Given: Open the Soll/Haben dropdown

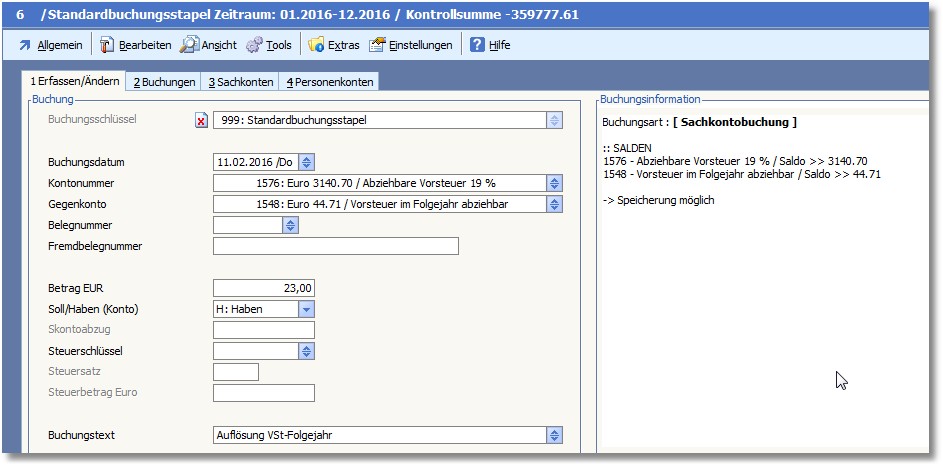Looking at the screenshot, I should tap(306, 310).
